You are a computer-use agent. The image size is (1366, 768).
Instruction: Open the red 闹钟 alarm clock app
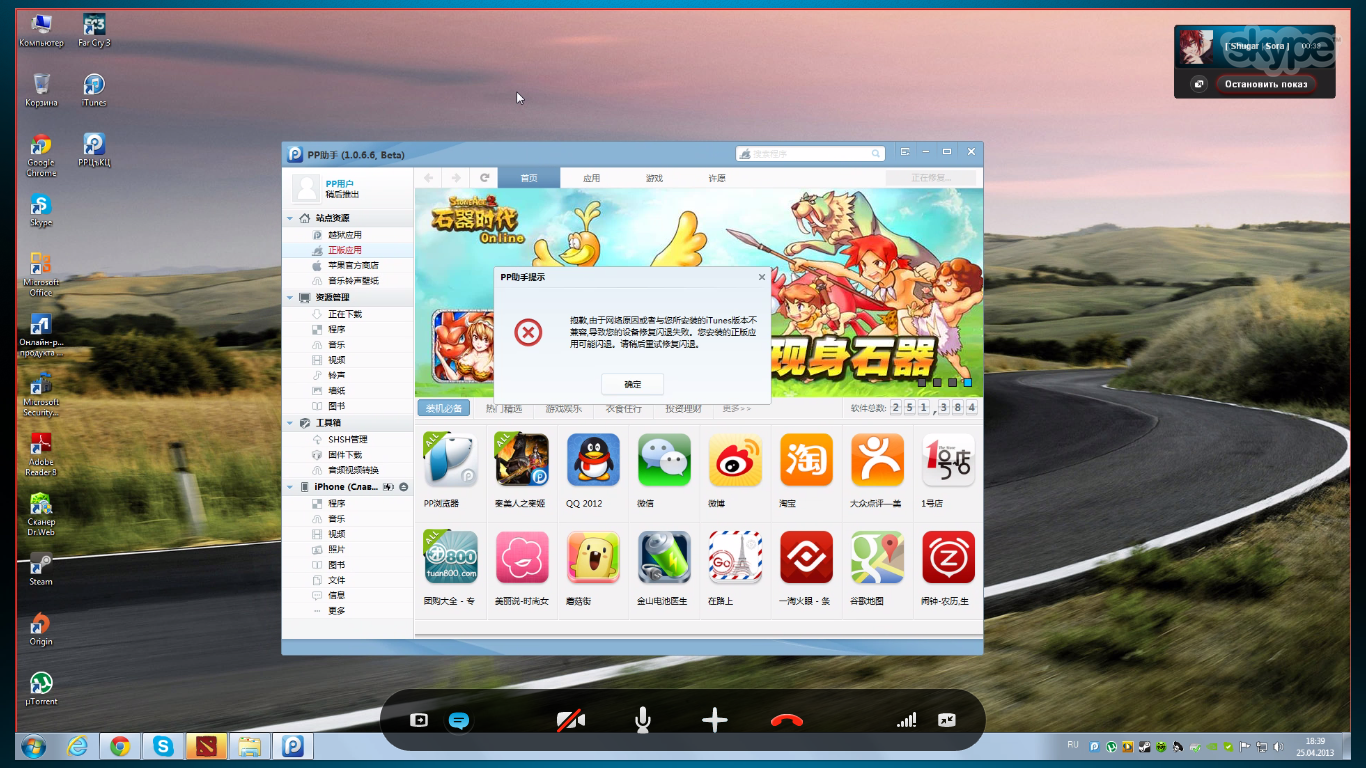[x=948, y=556]
